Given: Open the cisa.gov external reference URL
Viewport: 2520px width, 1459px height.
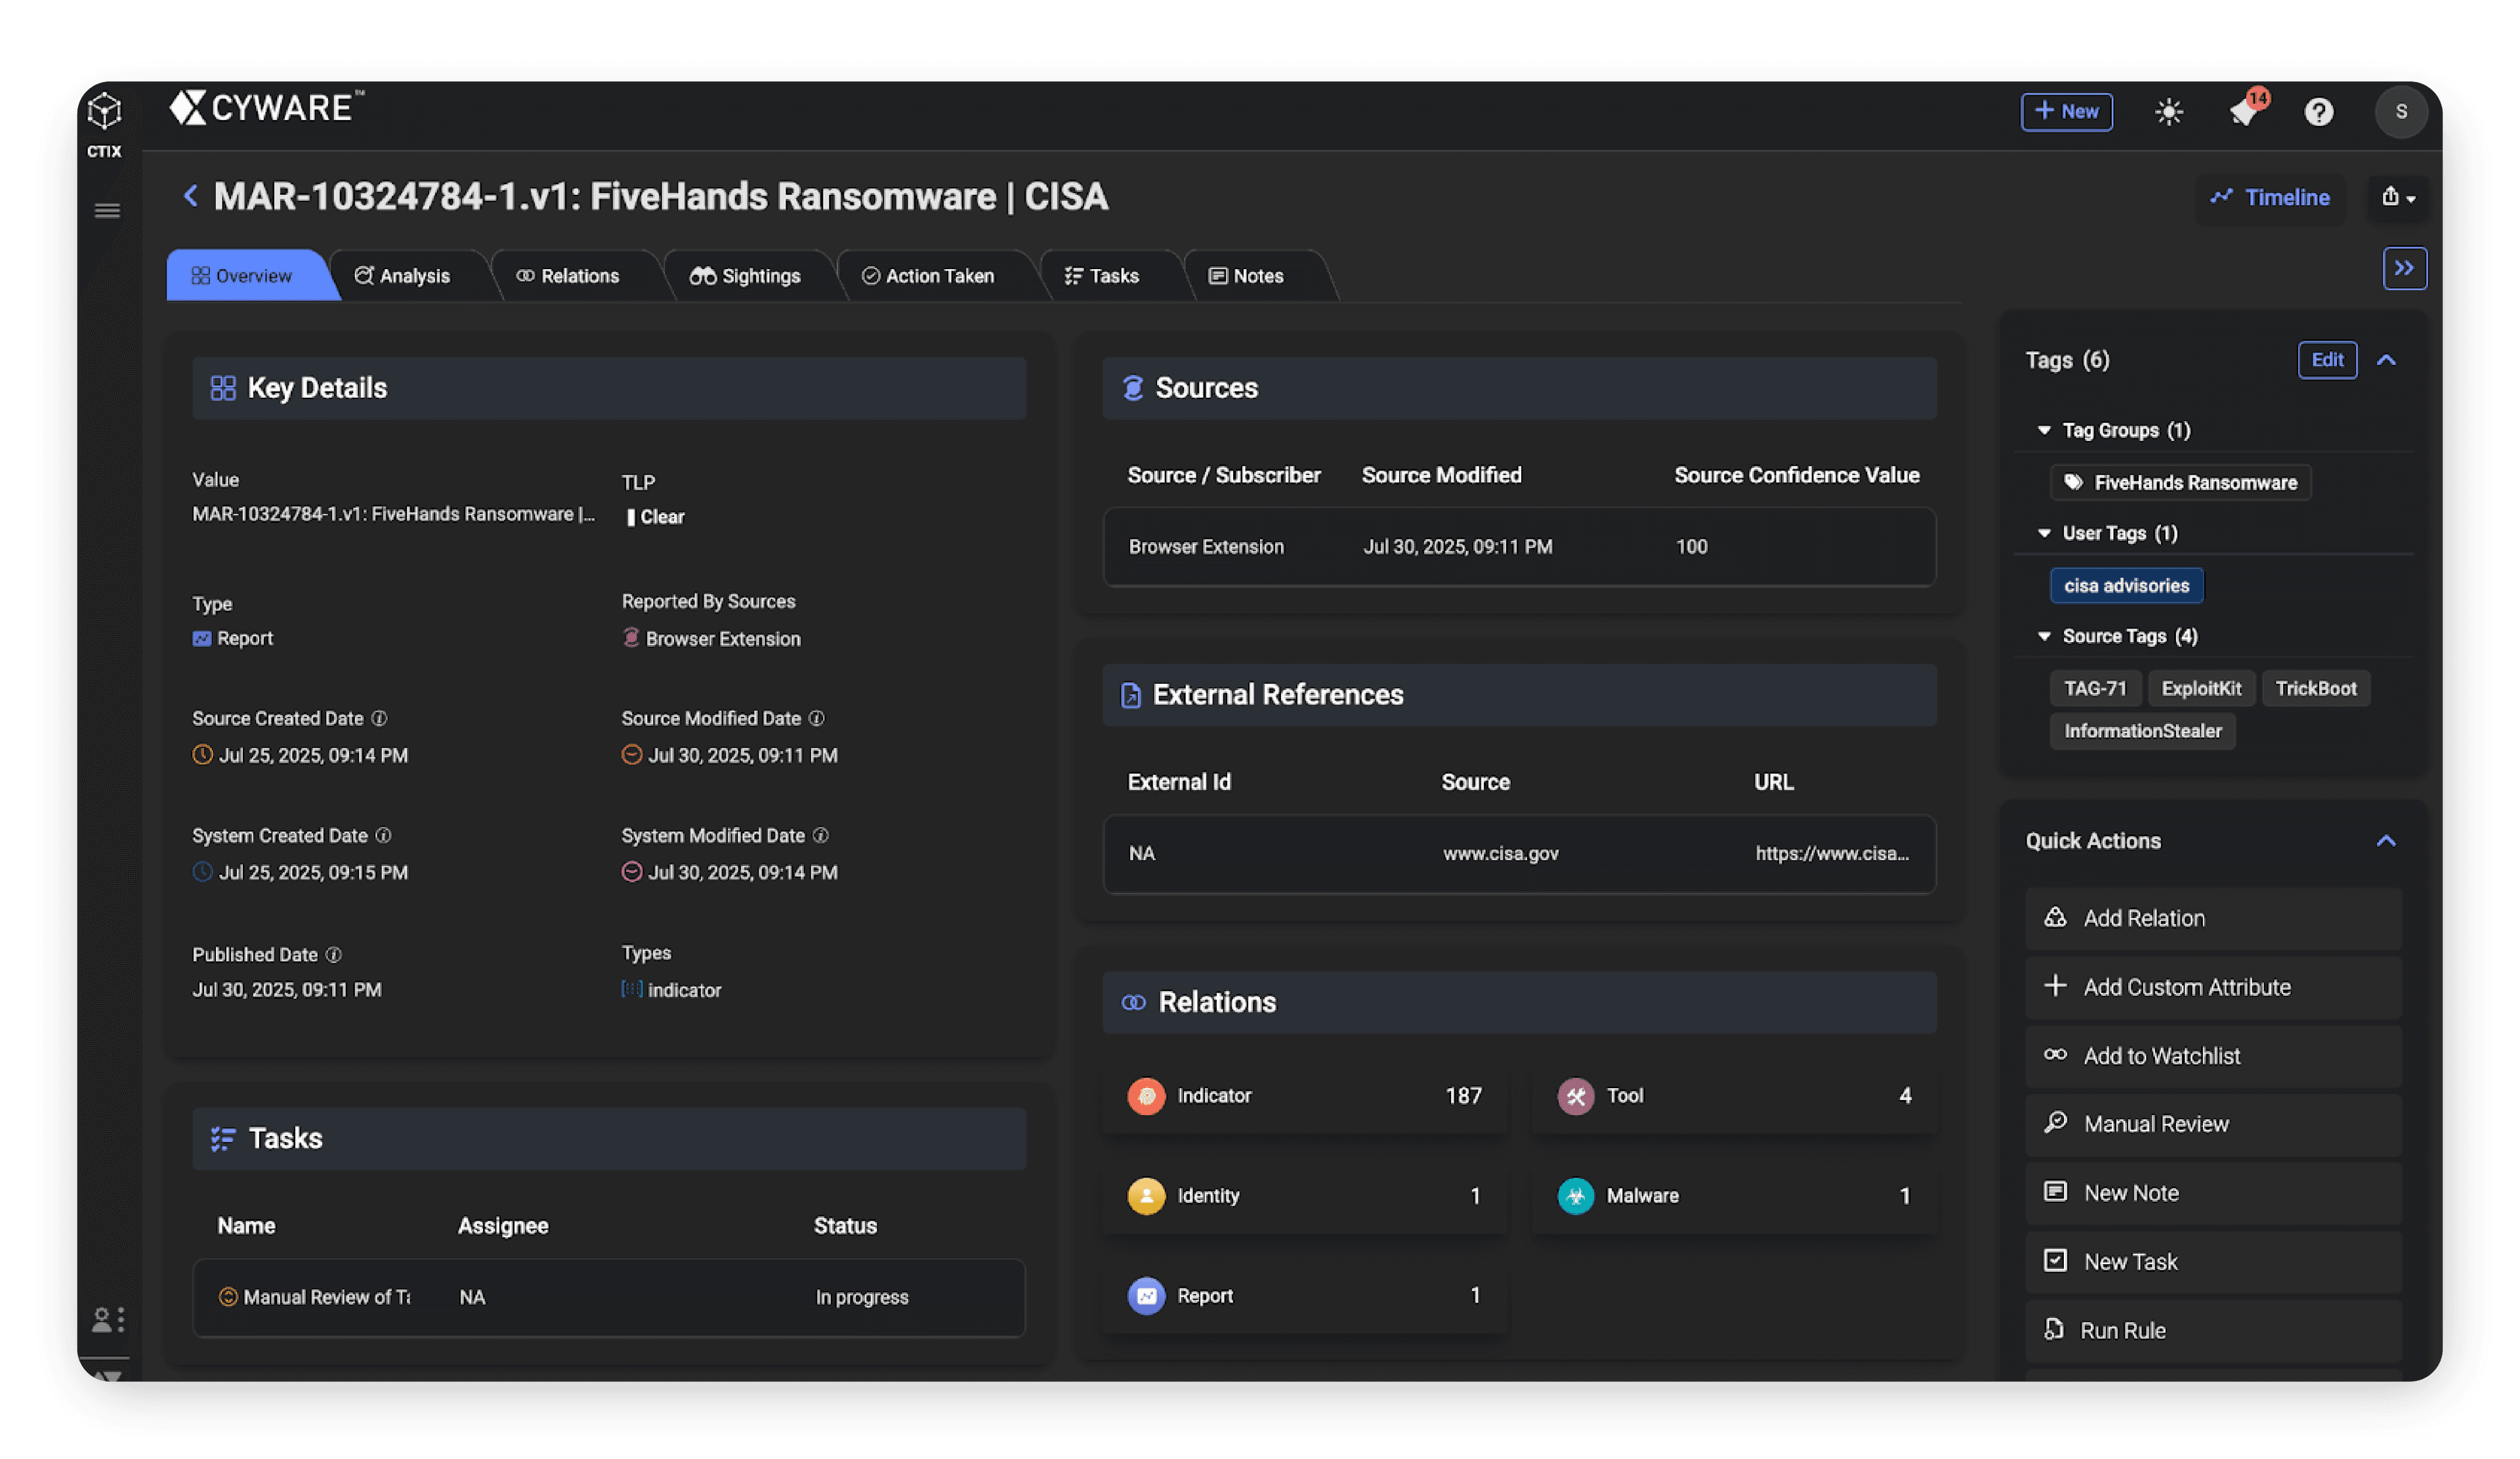Looking at the screenshot, I should (1831, 853).
